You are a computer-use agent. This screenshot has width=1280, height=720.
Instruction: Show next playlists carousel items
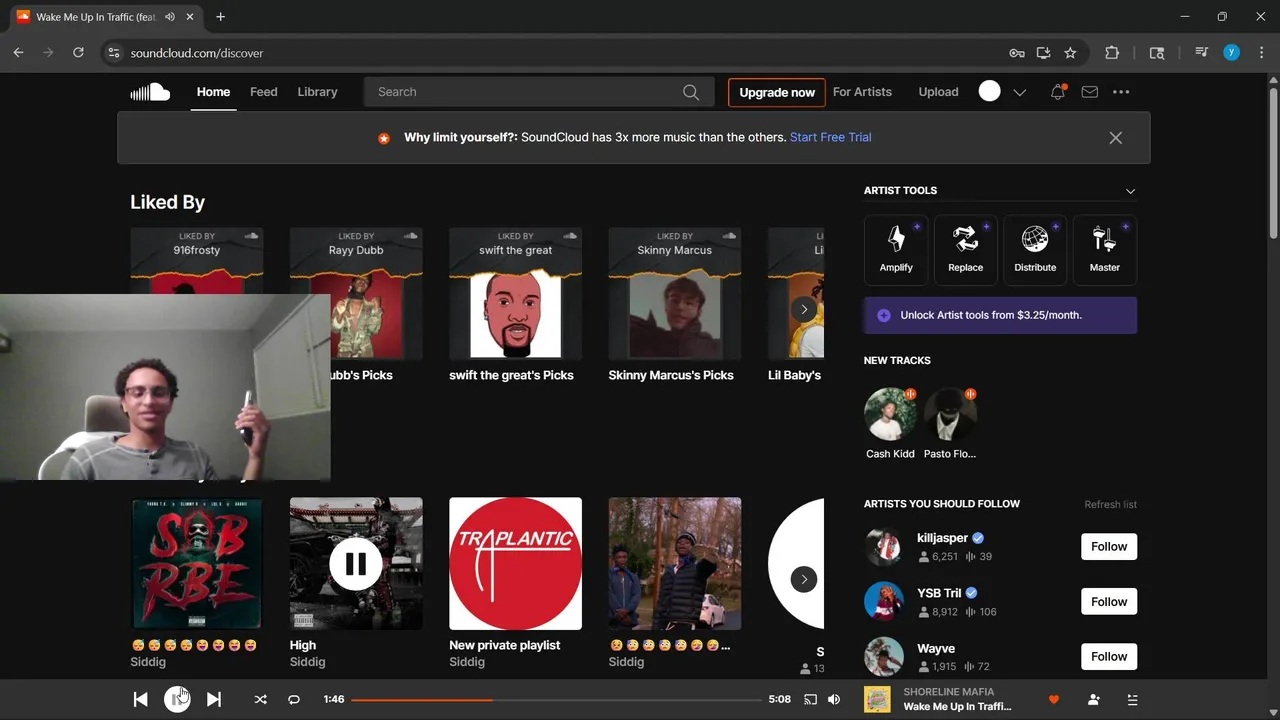point(804,579)
